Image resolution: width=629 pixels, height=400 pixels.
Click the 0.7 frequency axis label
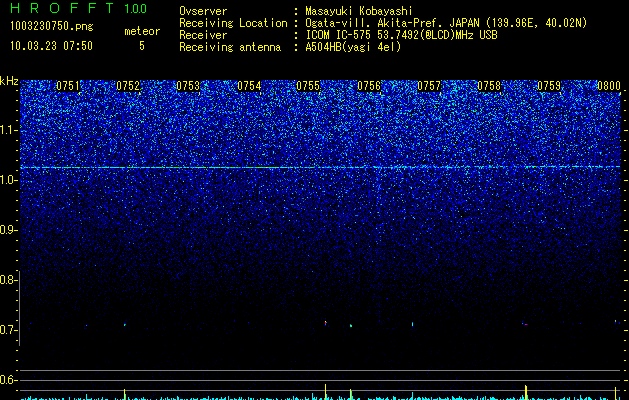[x=8, y=330]
